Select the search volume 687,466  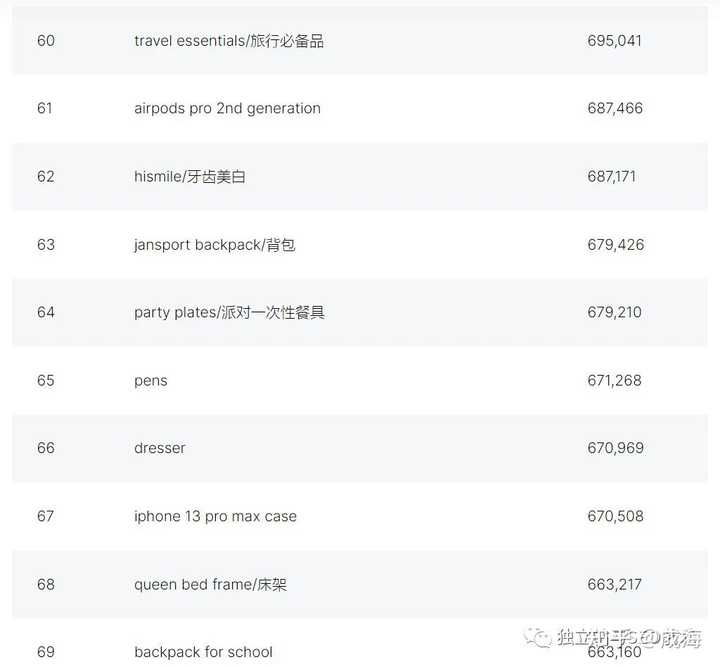pyautogui.click(x=615, y=108)
